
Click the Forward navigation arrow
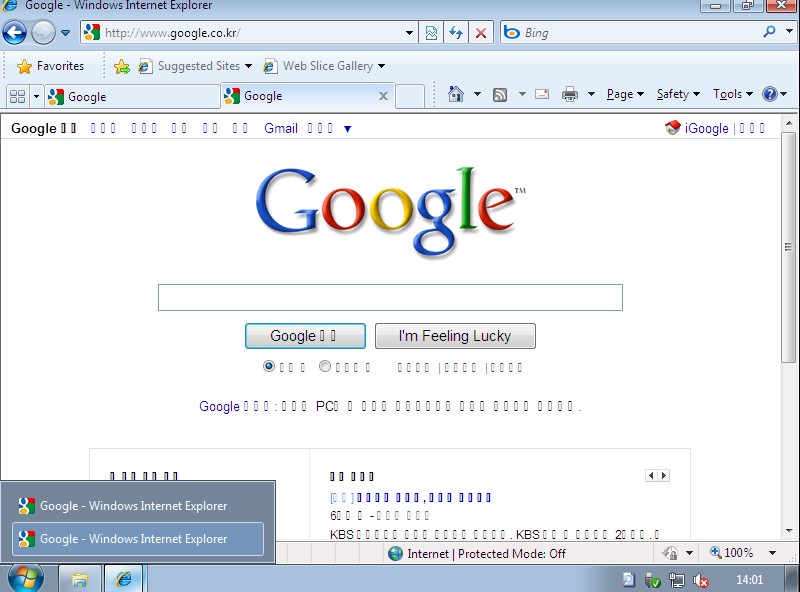[43, 33]
